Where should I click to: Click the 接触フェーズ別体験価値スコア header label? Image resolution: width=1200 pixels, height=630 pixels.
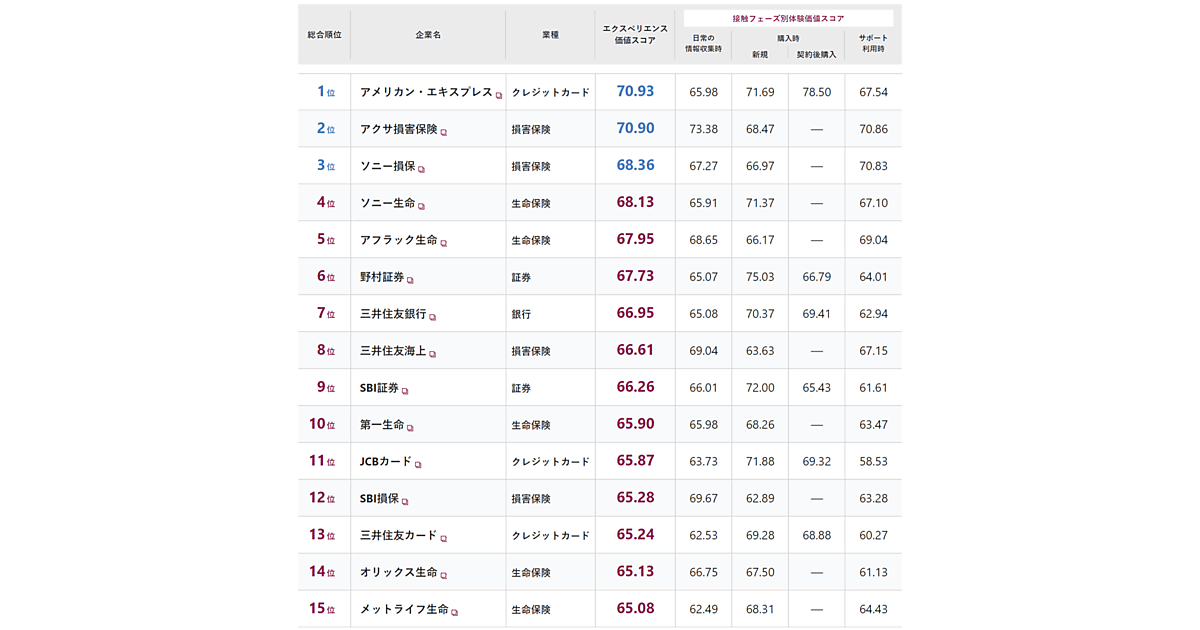[x=788, y=18]
